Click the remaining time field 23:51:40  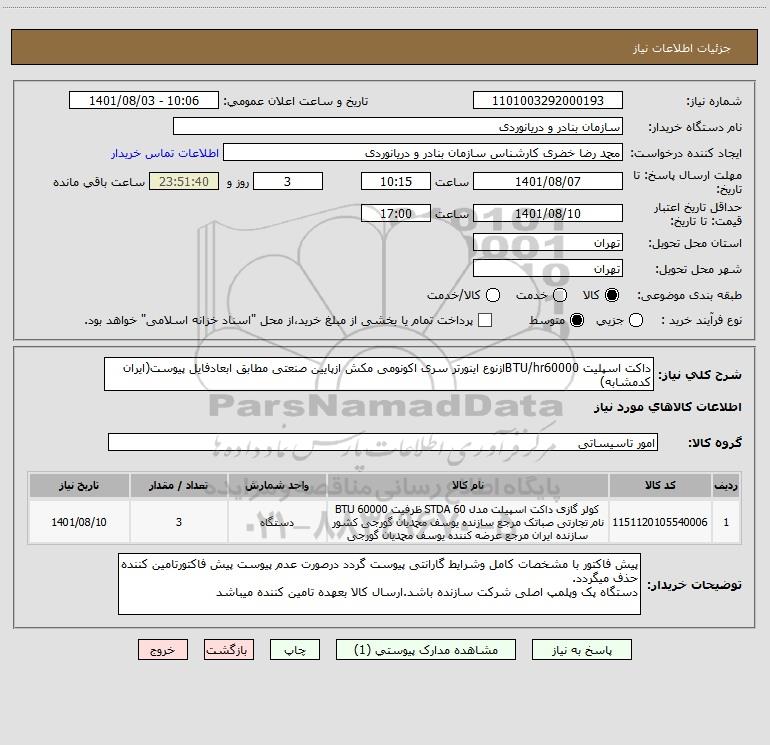pyautogui.click(x=184, y=182)
